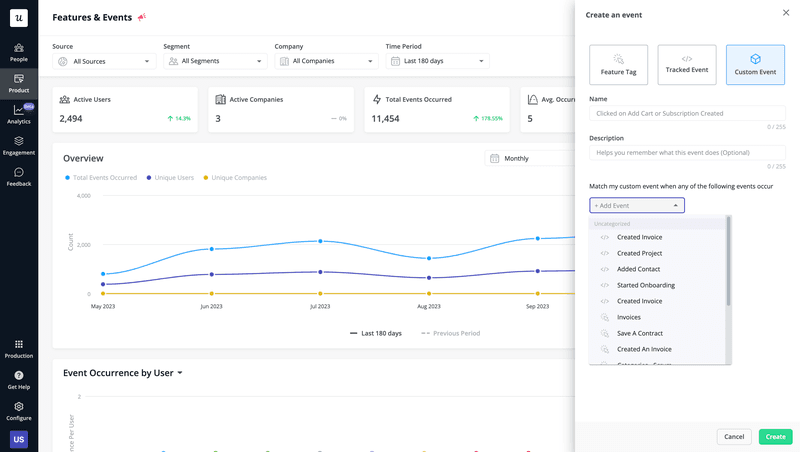Open Feedback from the sidebar
Image resolution: width=800 pixels, height=452 pixels.
click(19, 176)
